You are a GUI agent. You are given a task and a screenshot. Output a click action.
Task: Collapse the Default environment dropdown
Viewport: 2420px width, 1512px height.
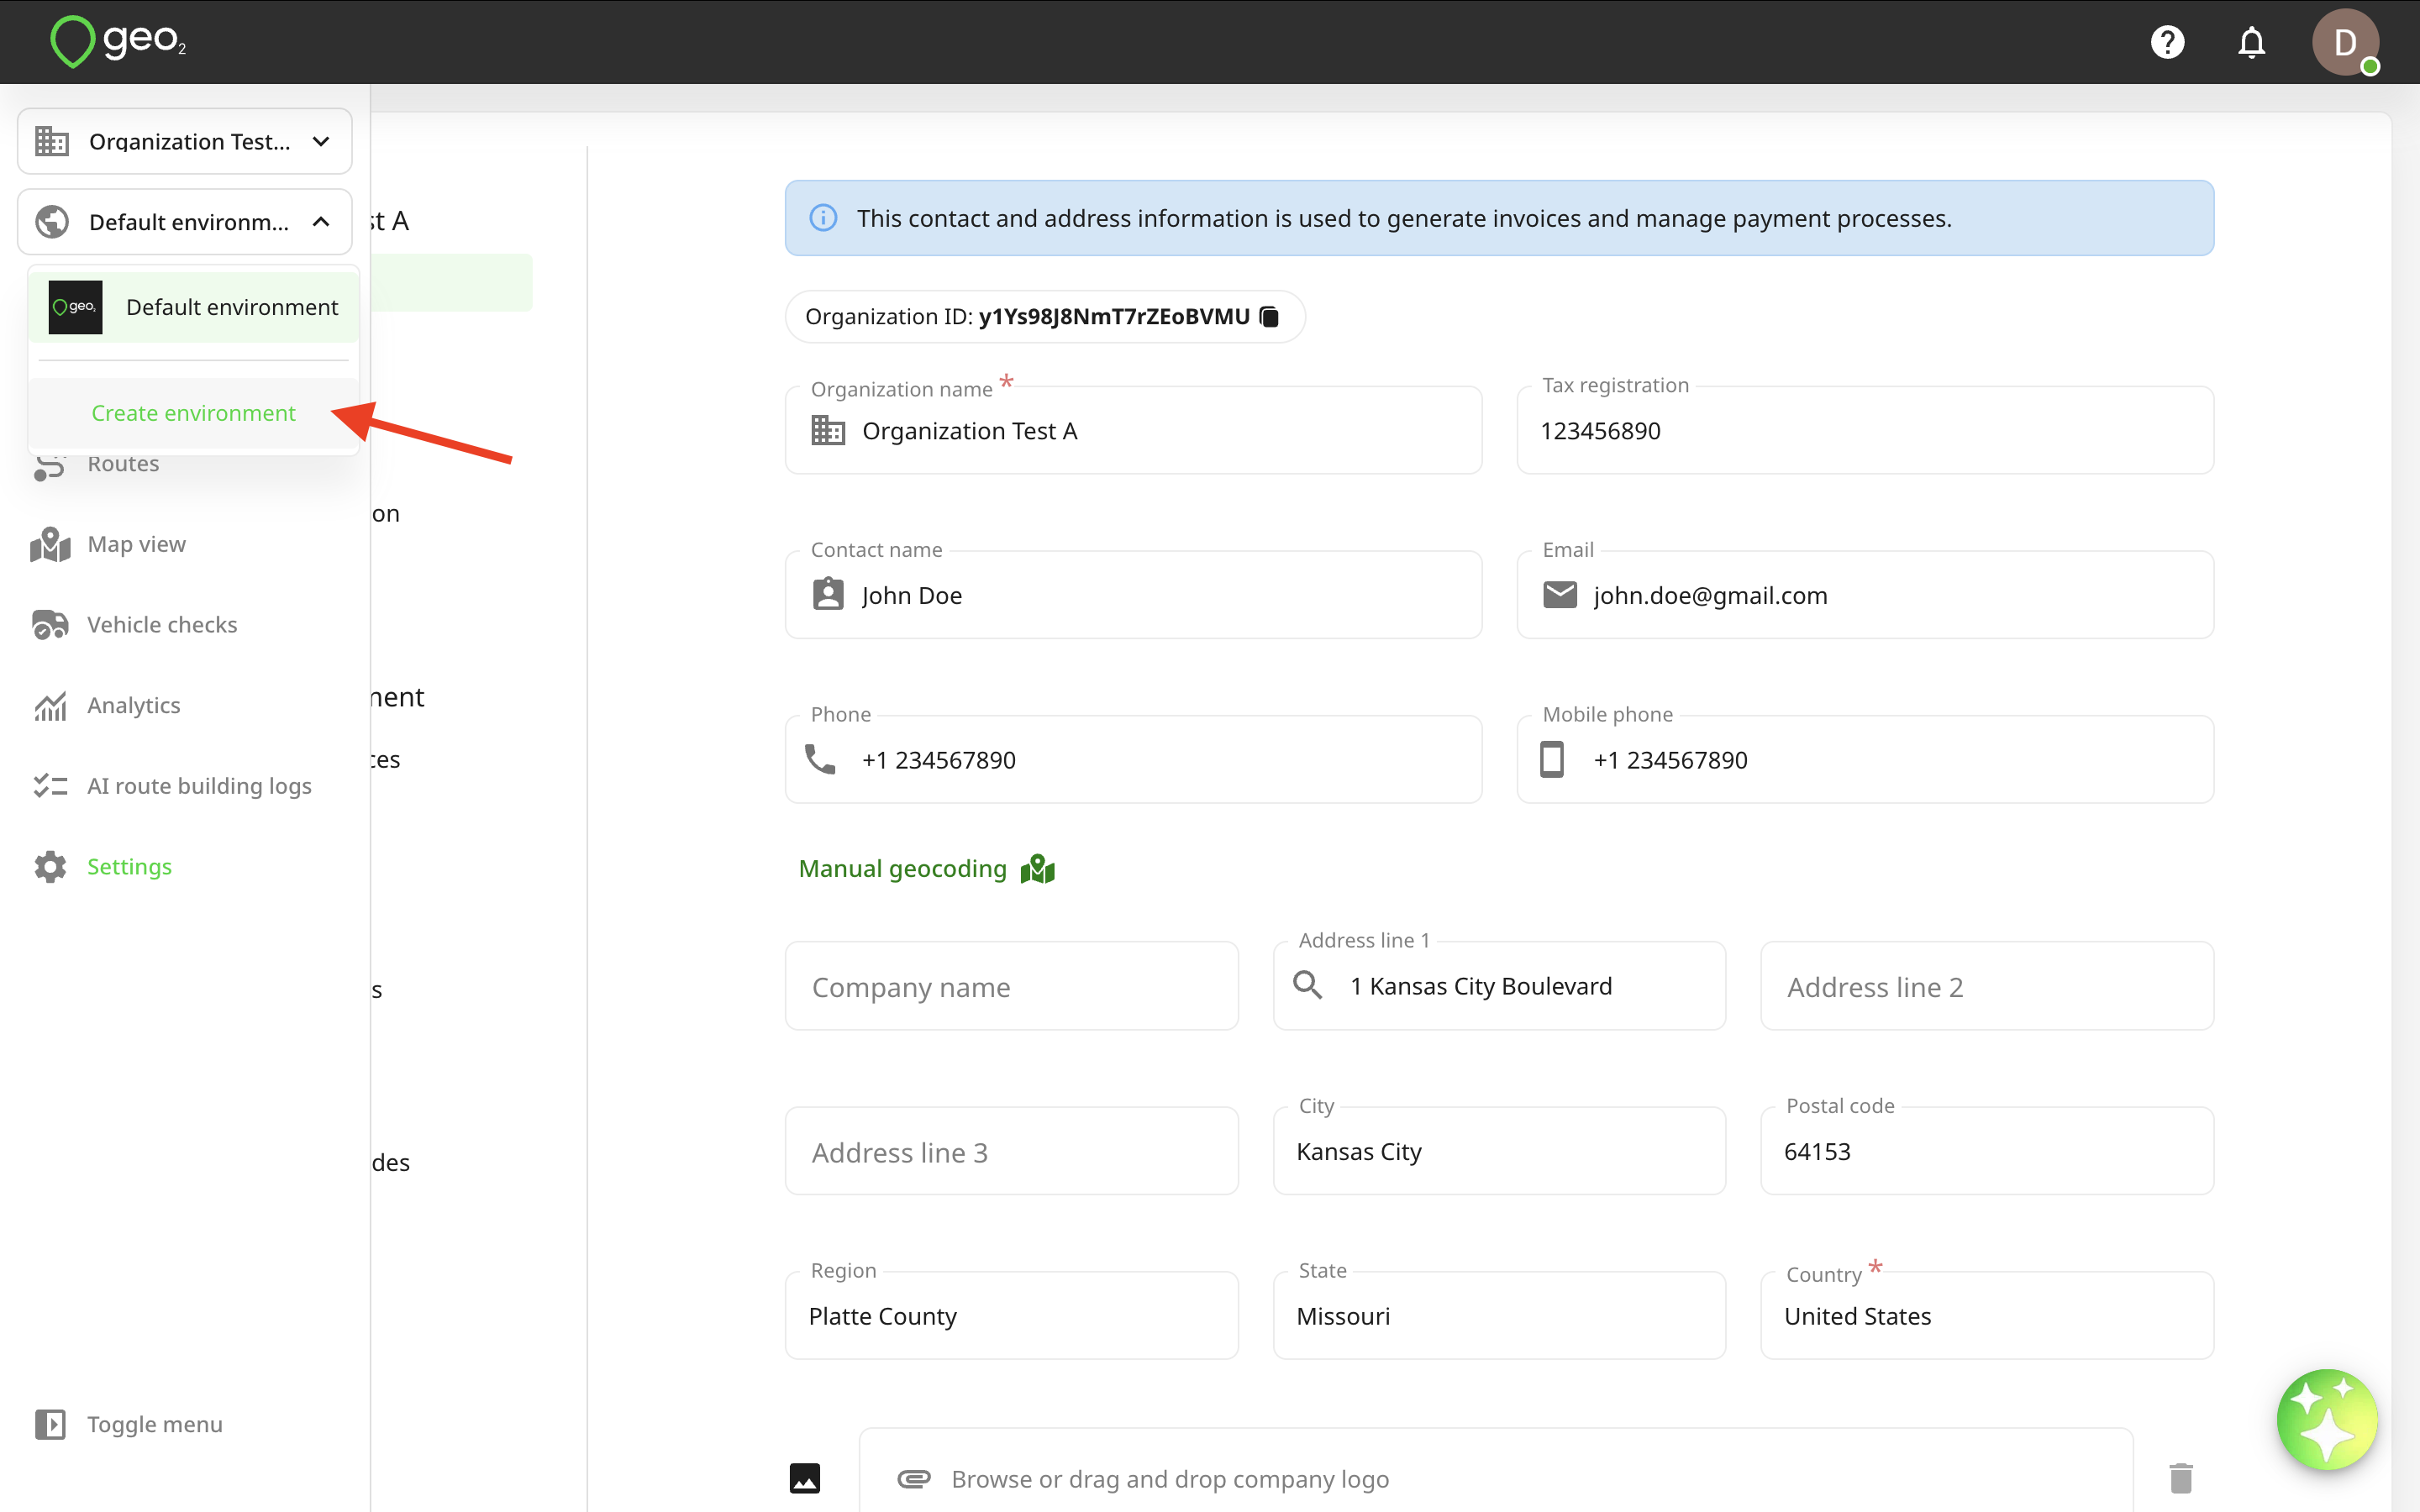pos(185,222)
